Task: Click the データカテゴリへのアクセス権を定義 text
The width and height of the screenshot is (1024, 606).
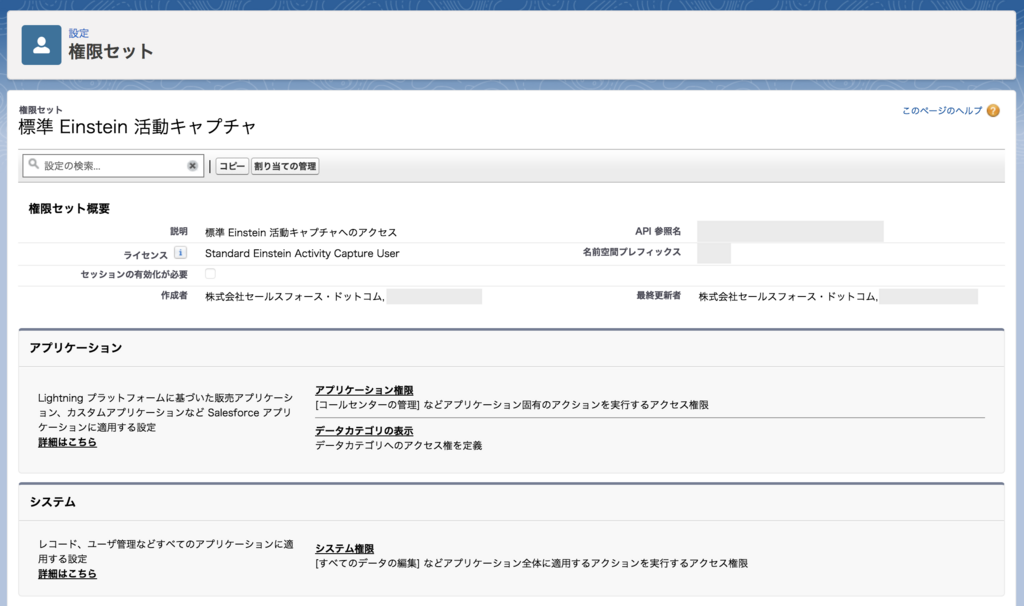Action: pyautogui.click(x=398, y=445)
